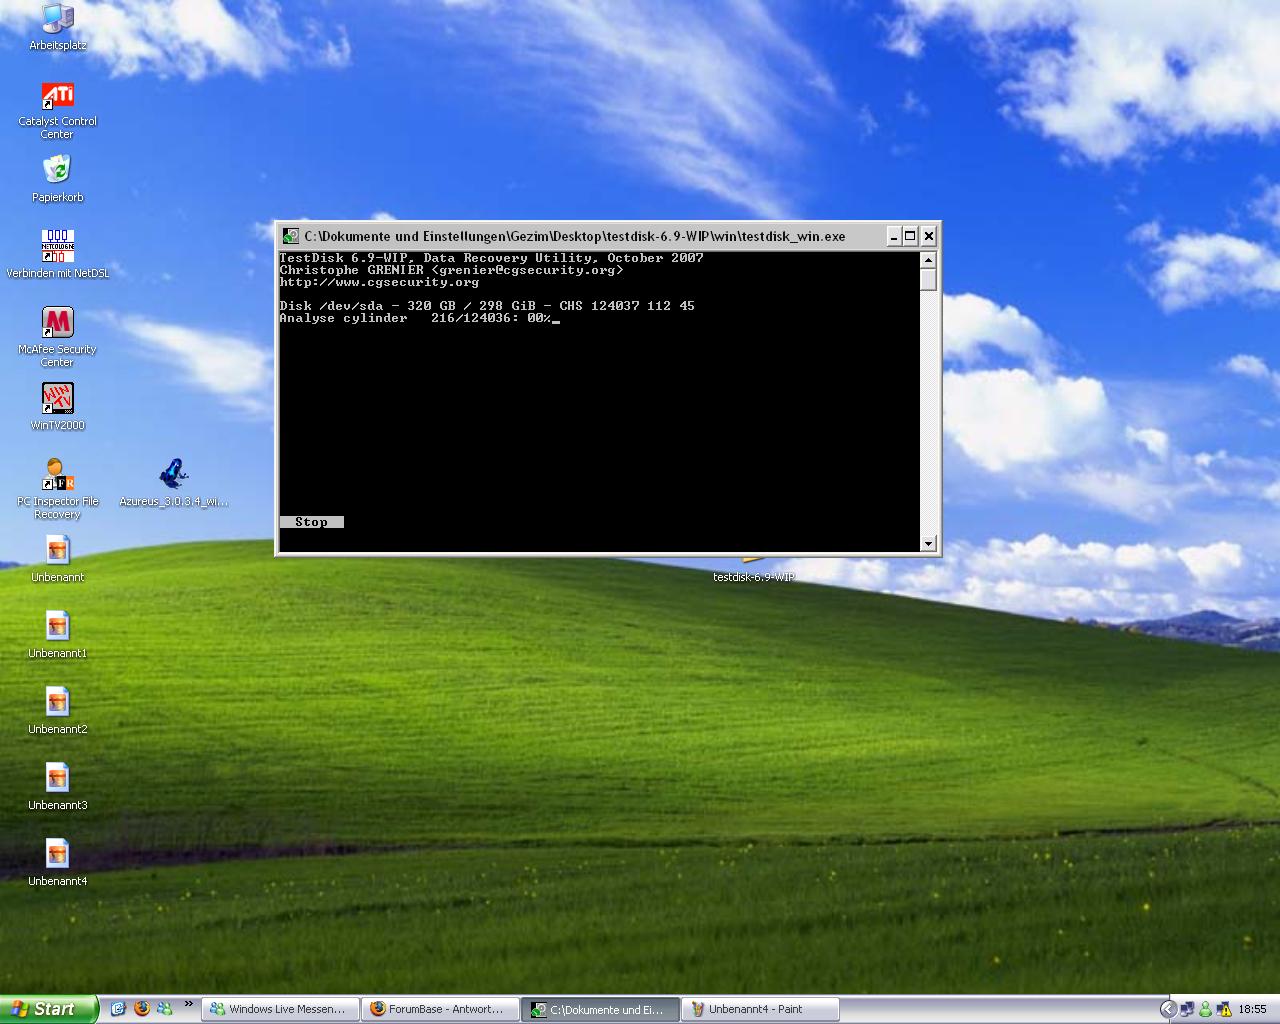Select the Unbenannt1 image file
The width and height of the screenshot is (1280, 1024).
pos(57,634)
